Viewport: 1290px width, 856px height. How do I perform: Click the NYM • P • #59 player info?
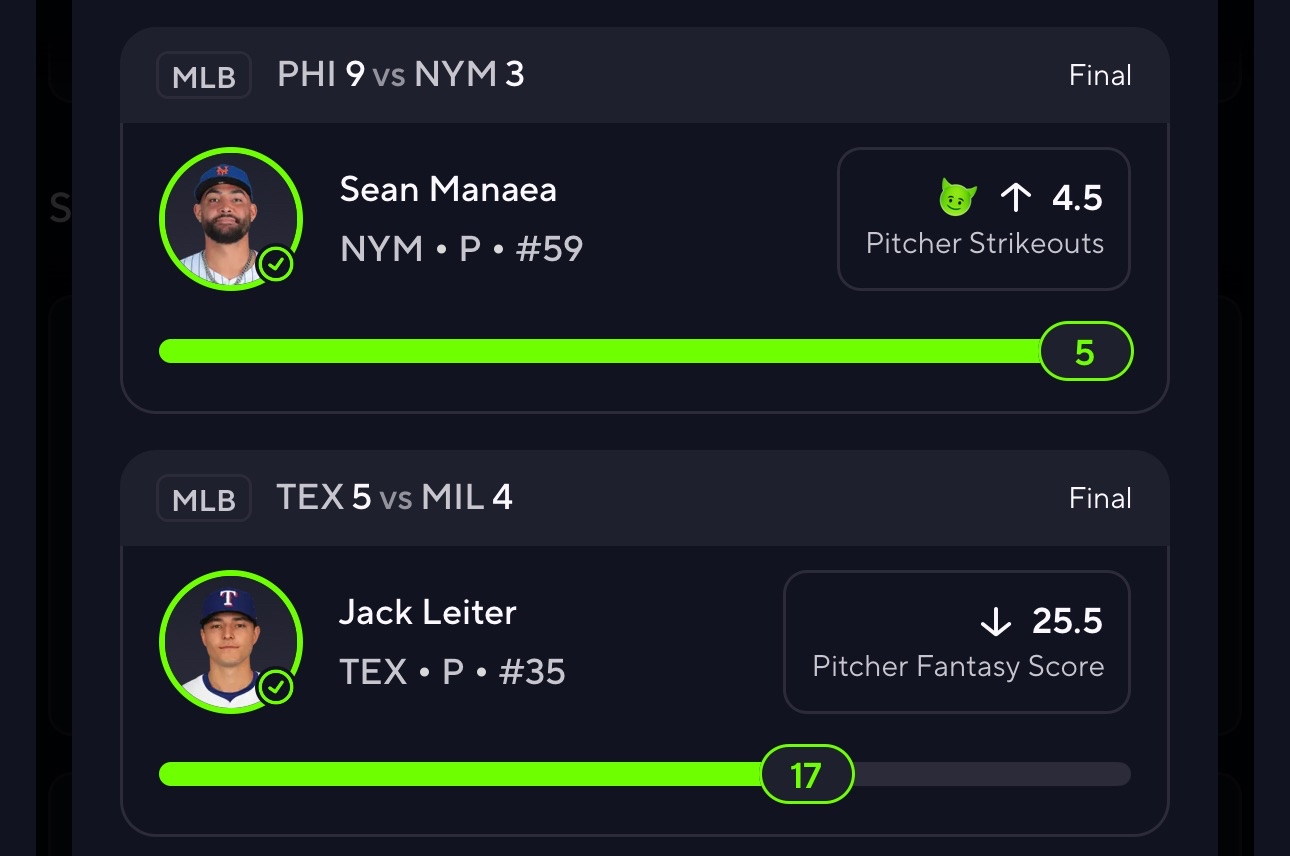(x=461, y=249)
